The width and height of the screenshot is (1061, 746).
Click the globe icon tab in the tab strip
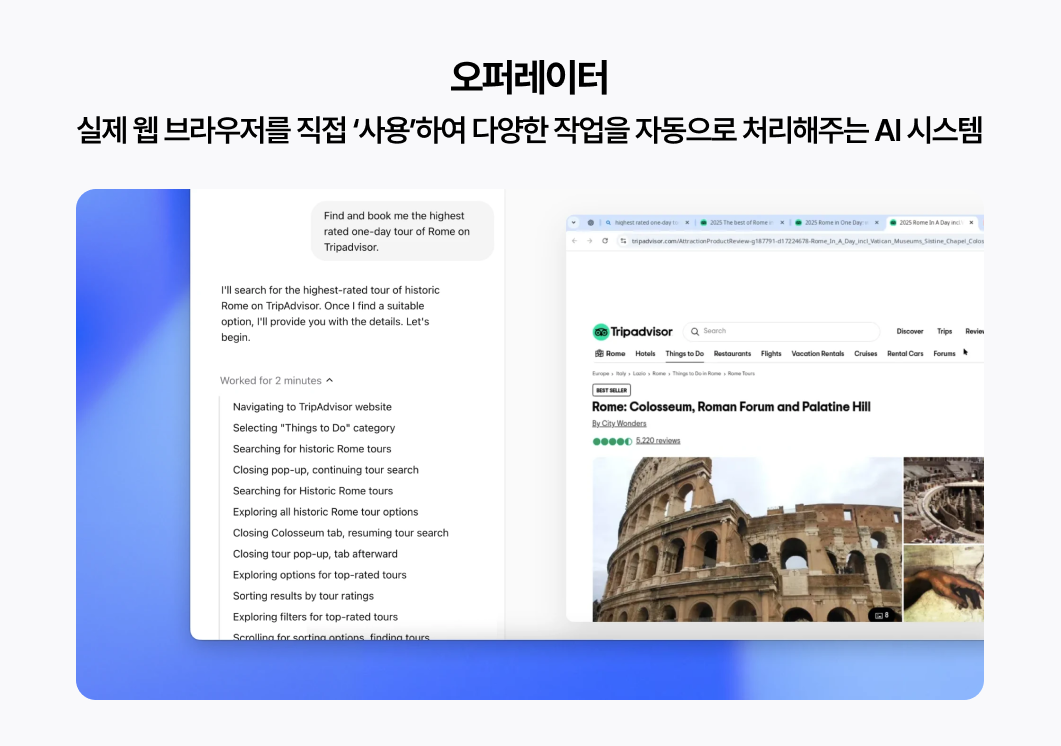click(591, 223)
